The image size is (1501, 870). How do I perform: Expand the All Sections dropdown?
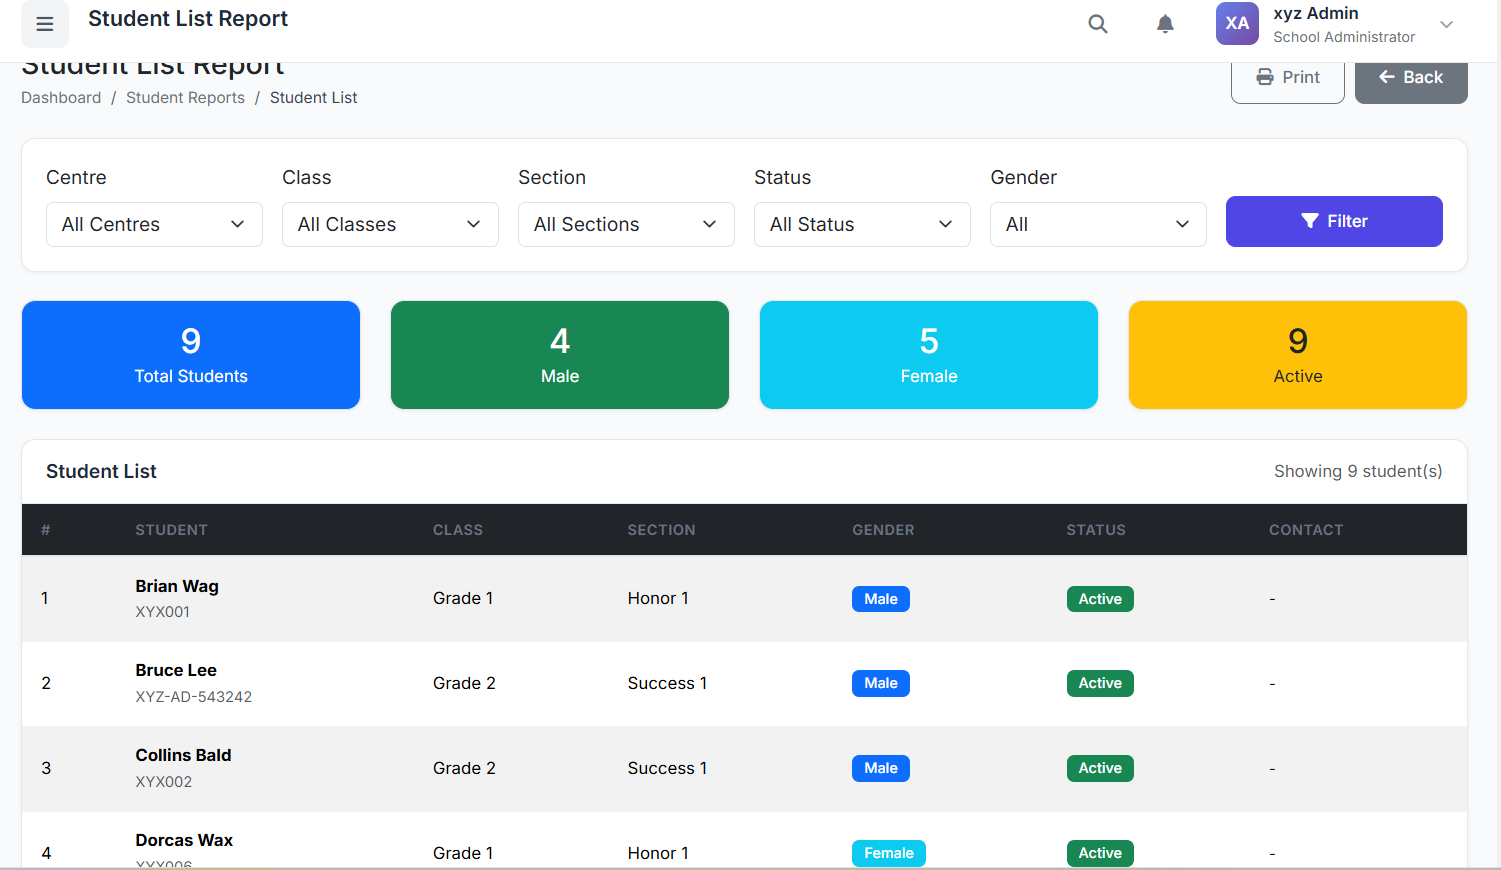626,225
